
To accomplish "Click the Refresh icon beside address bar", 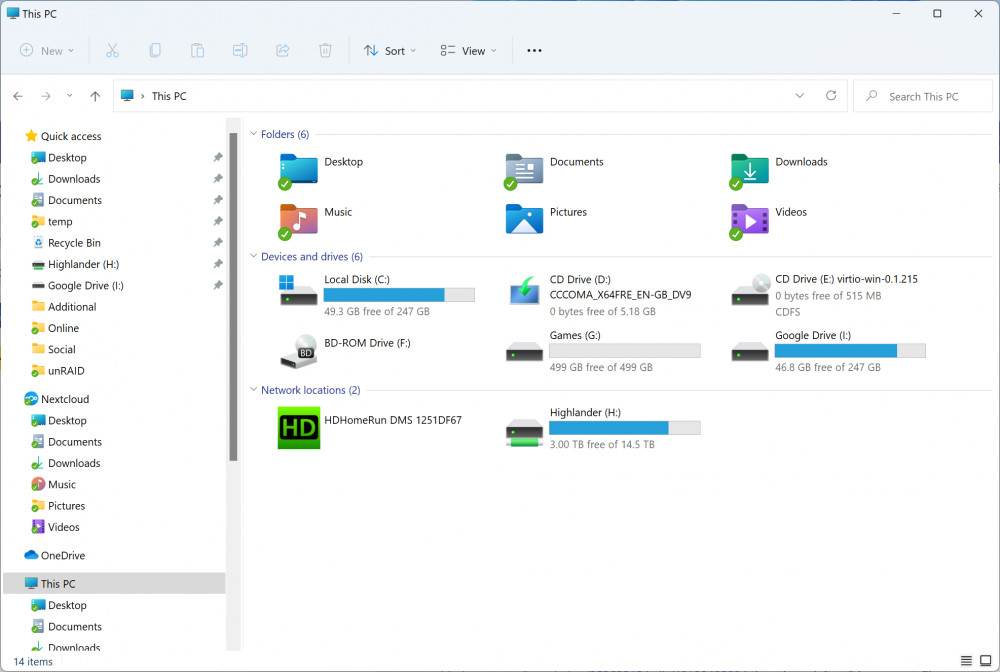I will click(831, 96).
